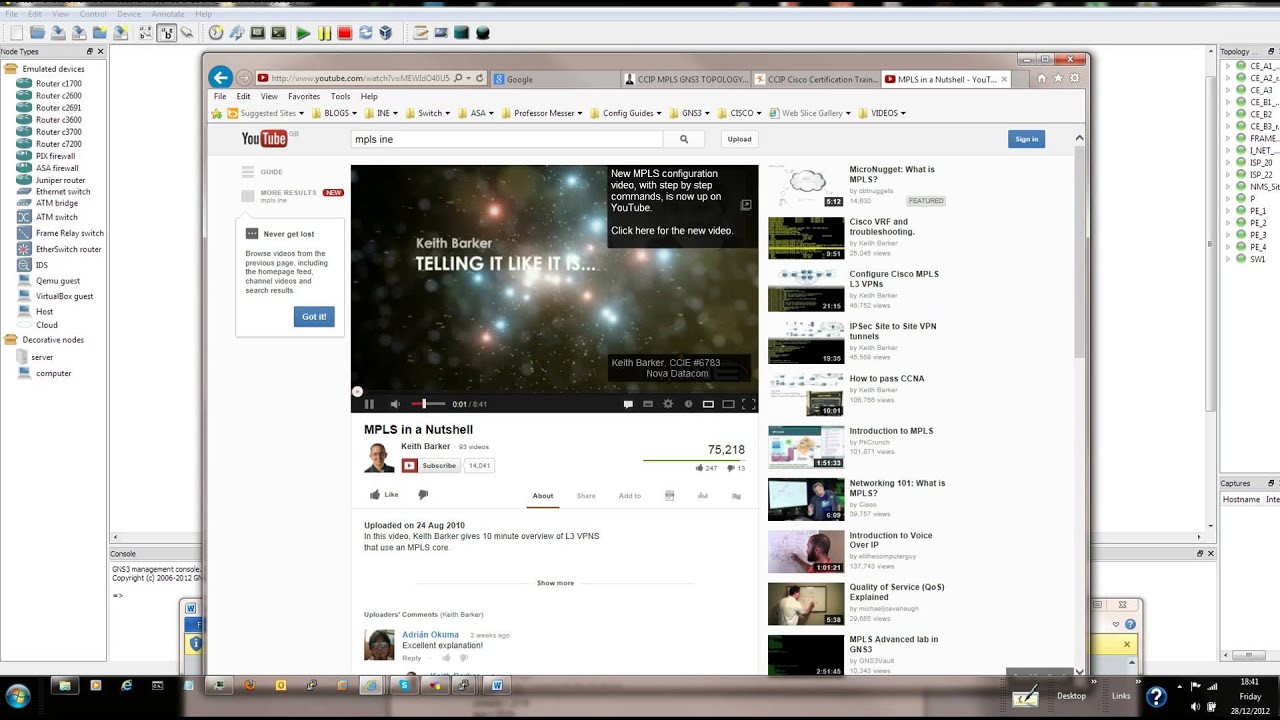Draw rectangle icon in GNS3 toolbar
The image size is (1280, 720).
[x=461, y=33]
